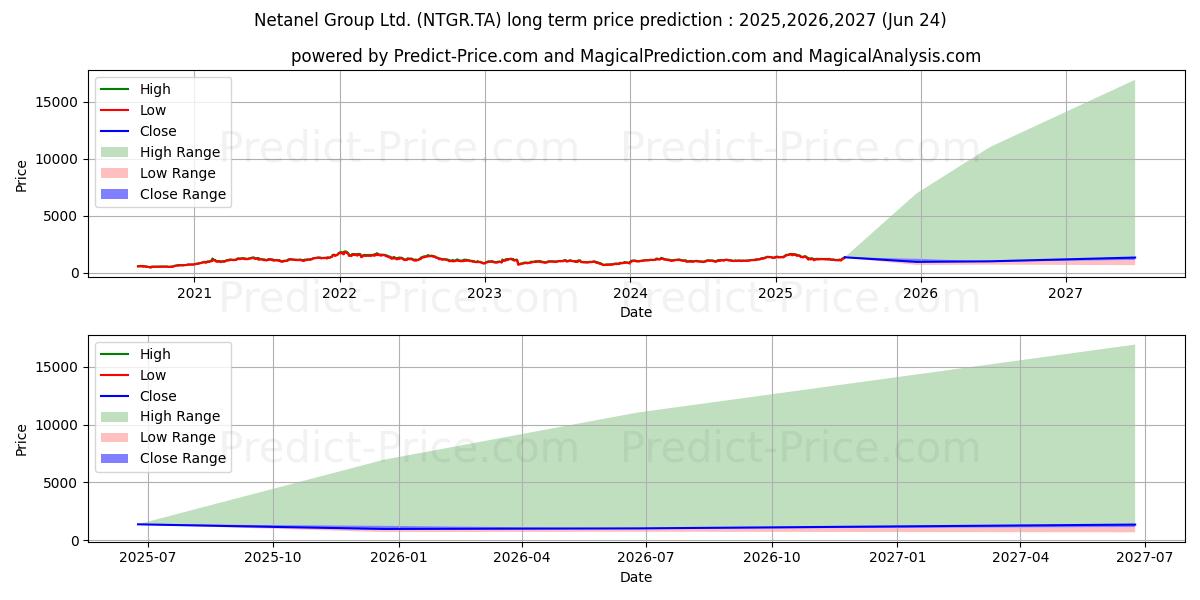Screen dimensions: 1200x600
Task: Click the 2026-01 date tick on bottom chart
Action: [399, 557]
